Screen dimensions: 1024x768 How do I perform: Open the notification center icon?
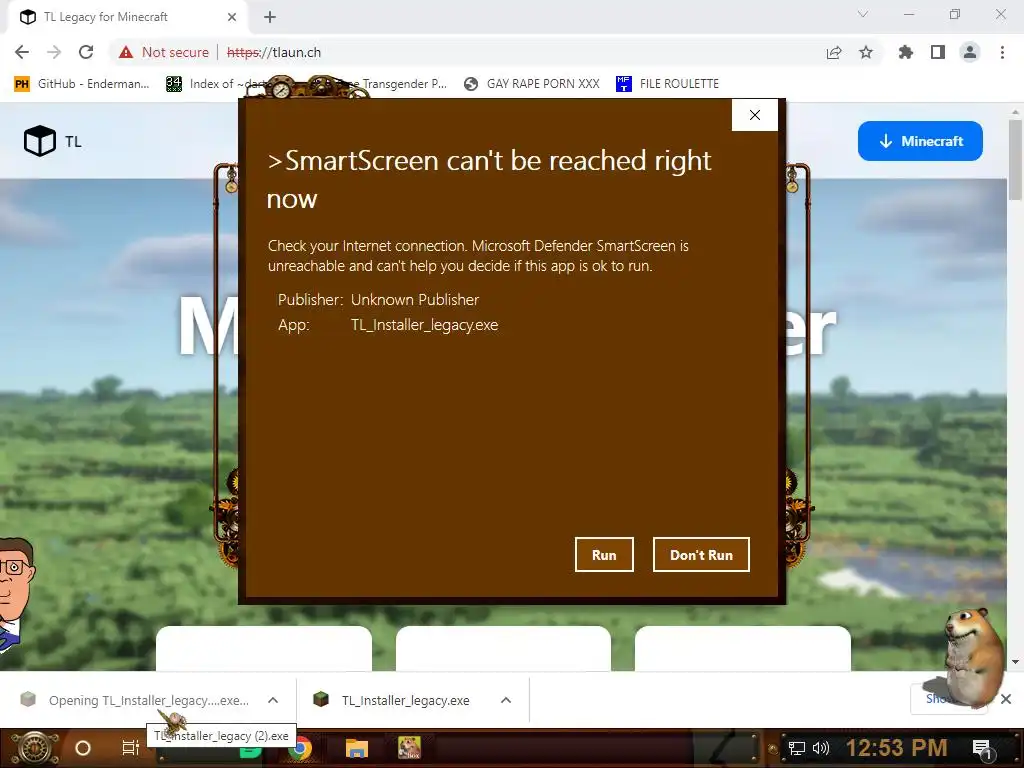[982, 748]
